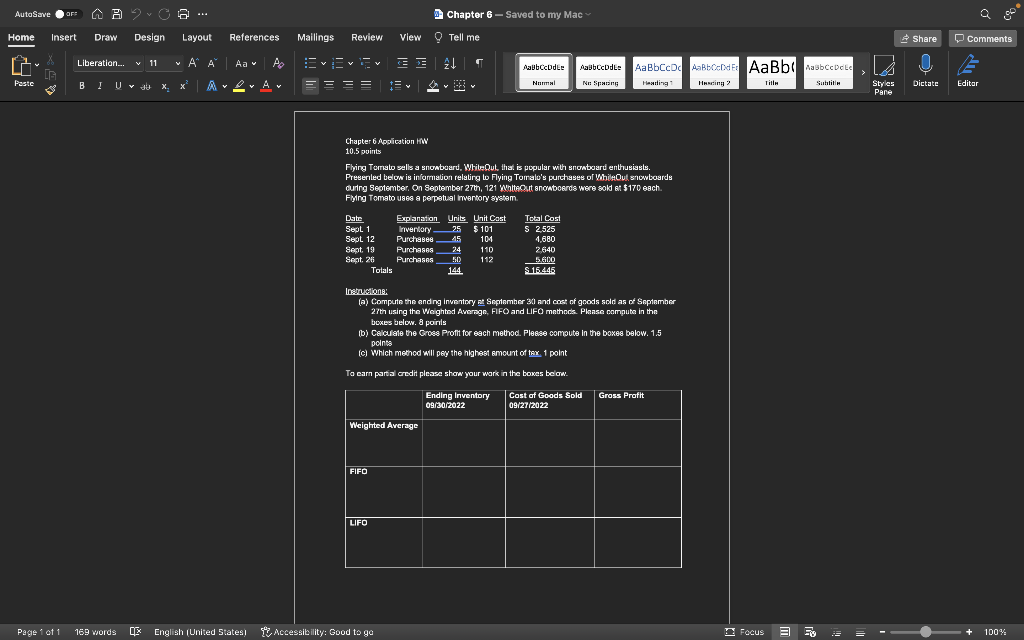Click the Paste clipboard icon

click(21, 66)
